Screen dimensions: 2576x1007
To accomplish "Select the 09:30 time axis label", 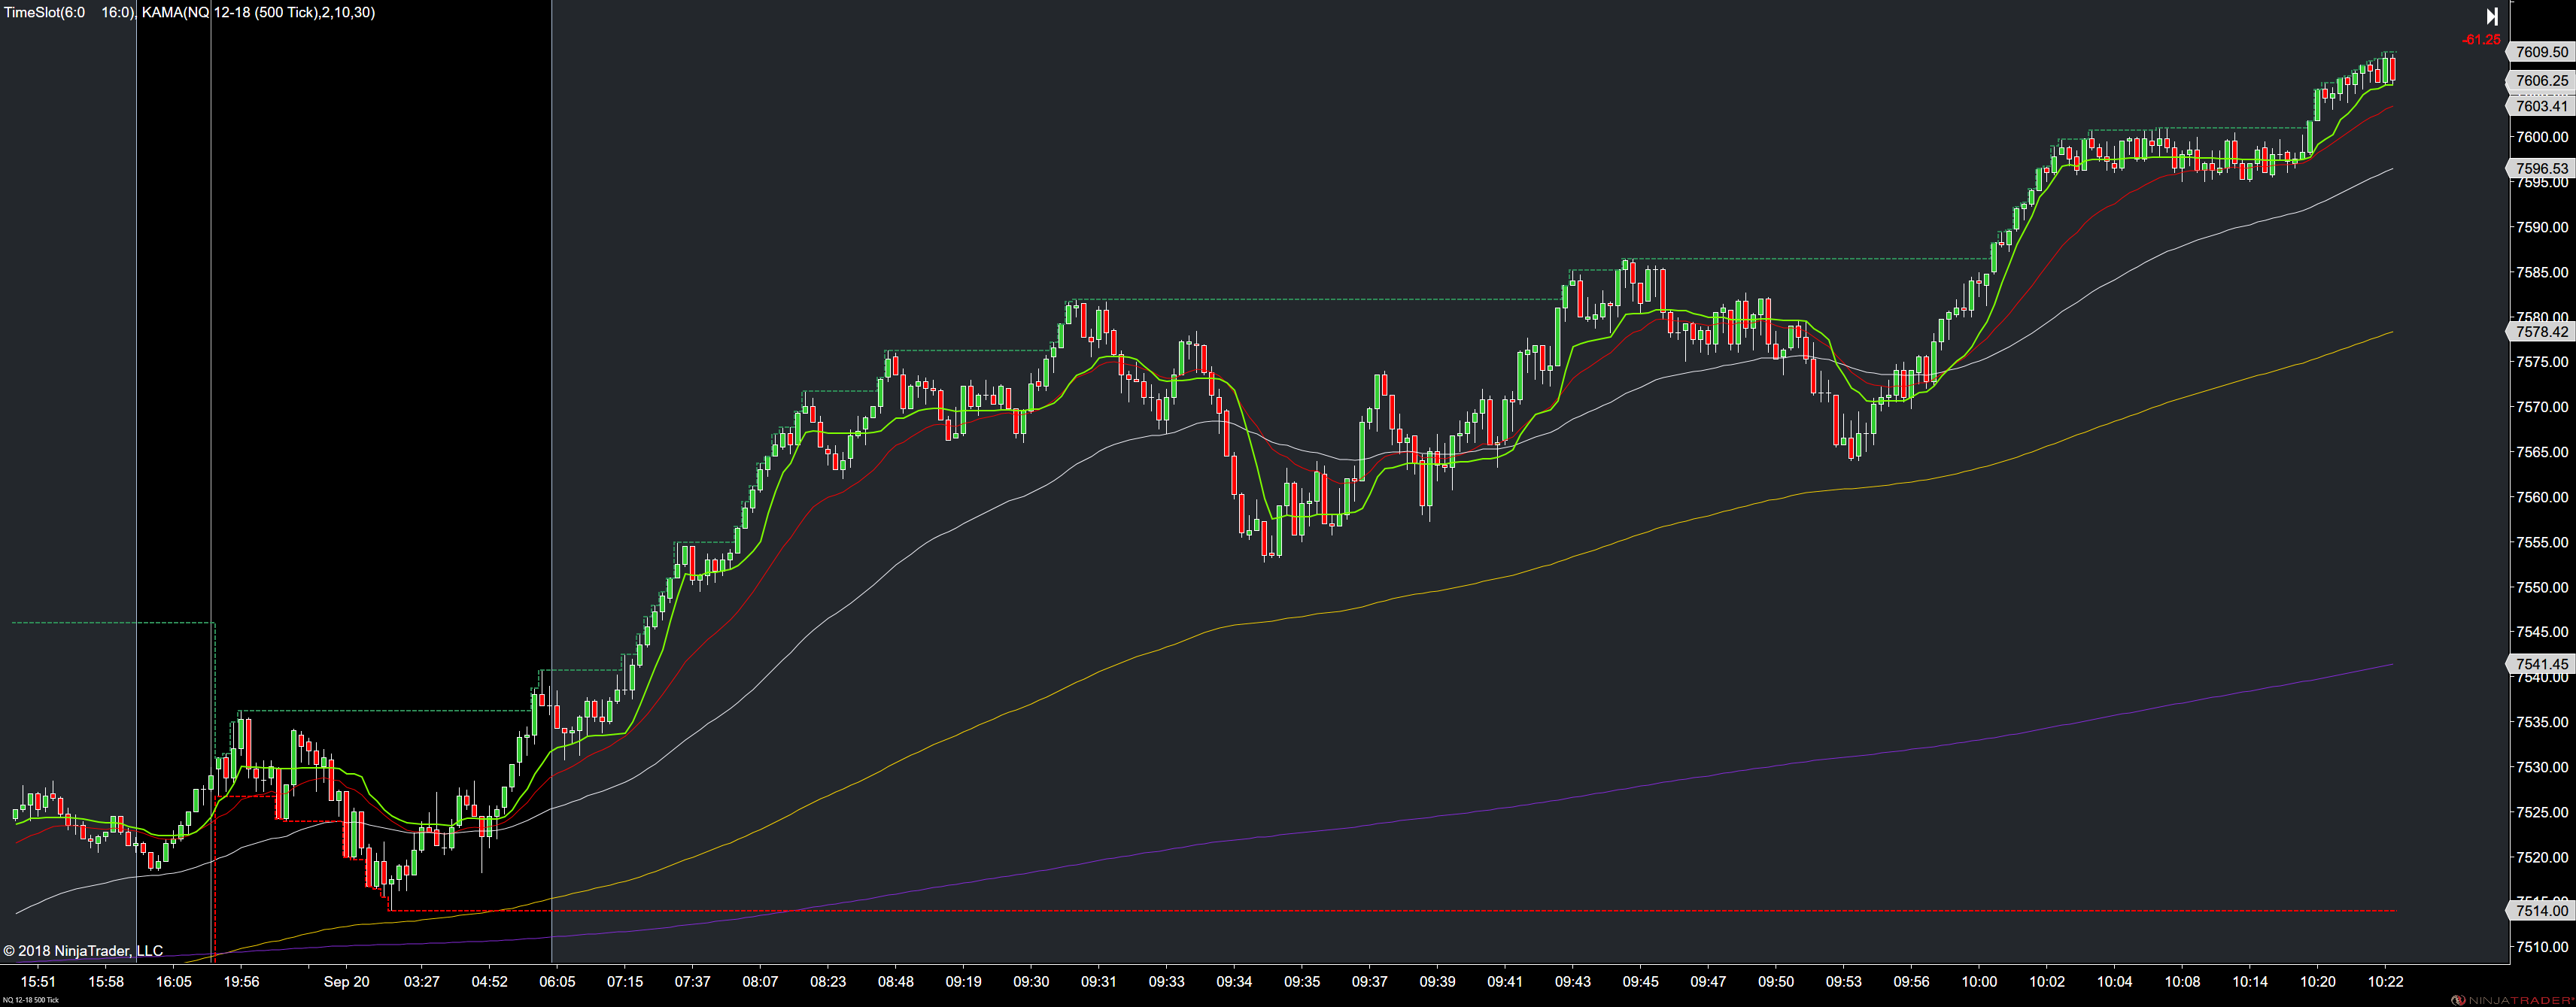I will (x=1031, y=982).
